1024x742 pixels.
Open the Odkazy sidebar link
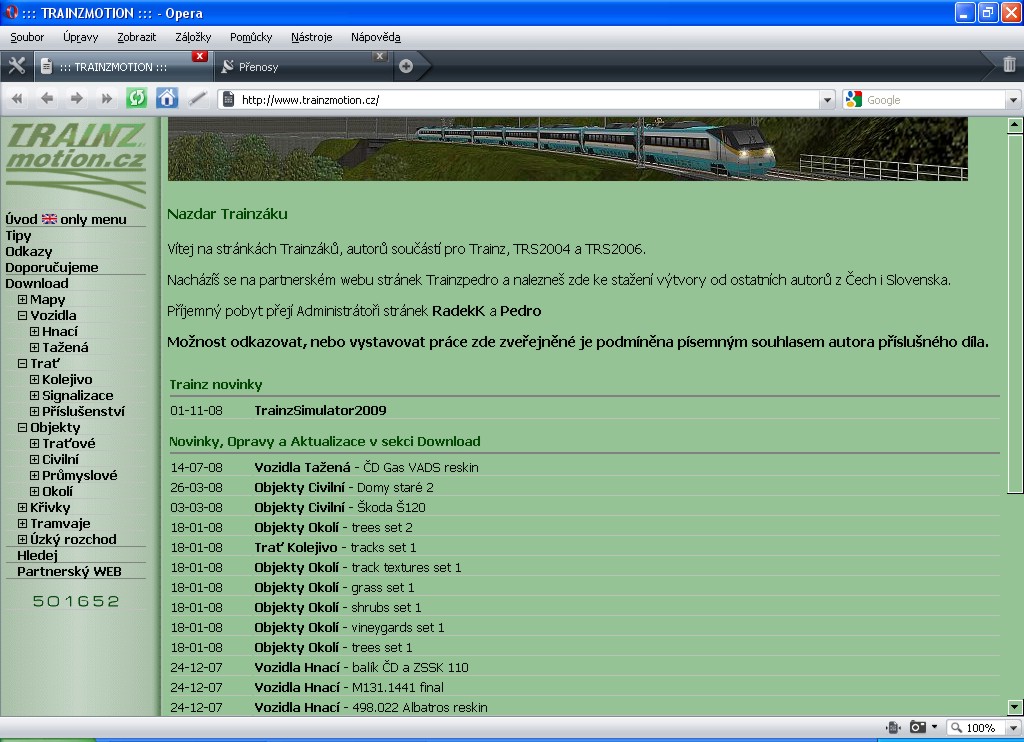29,251
